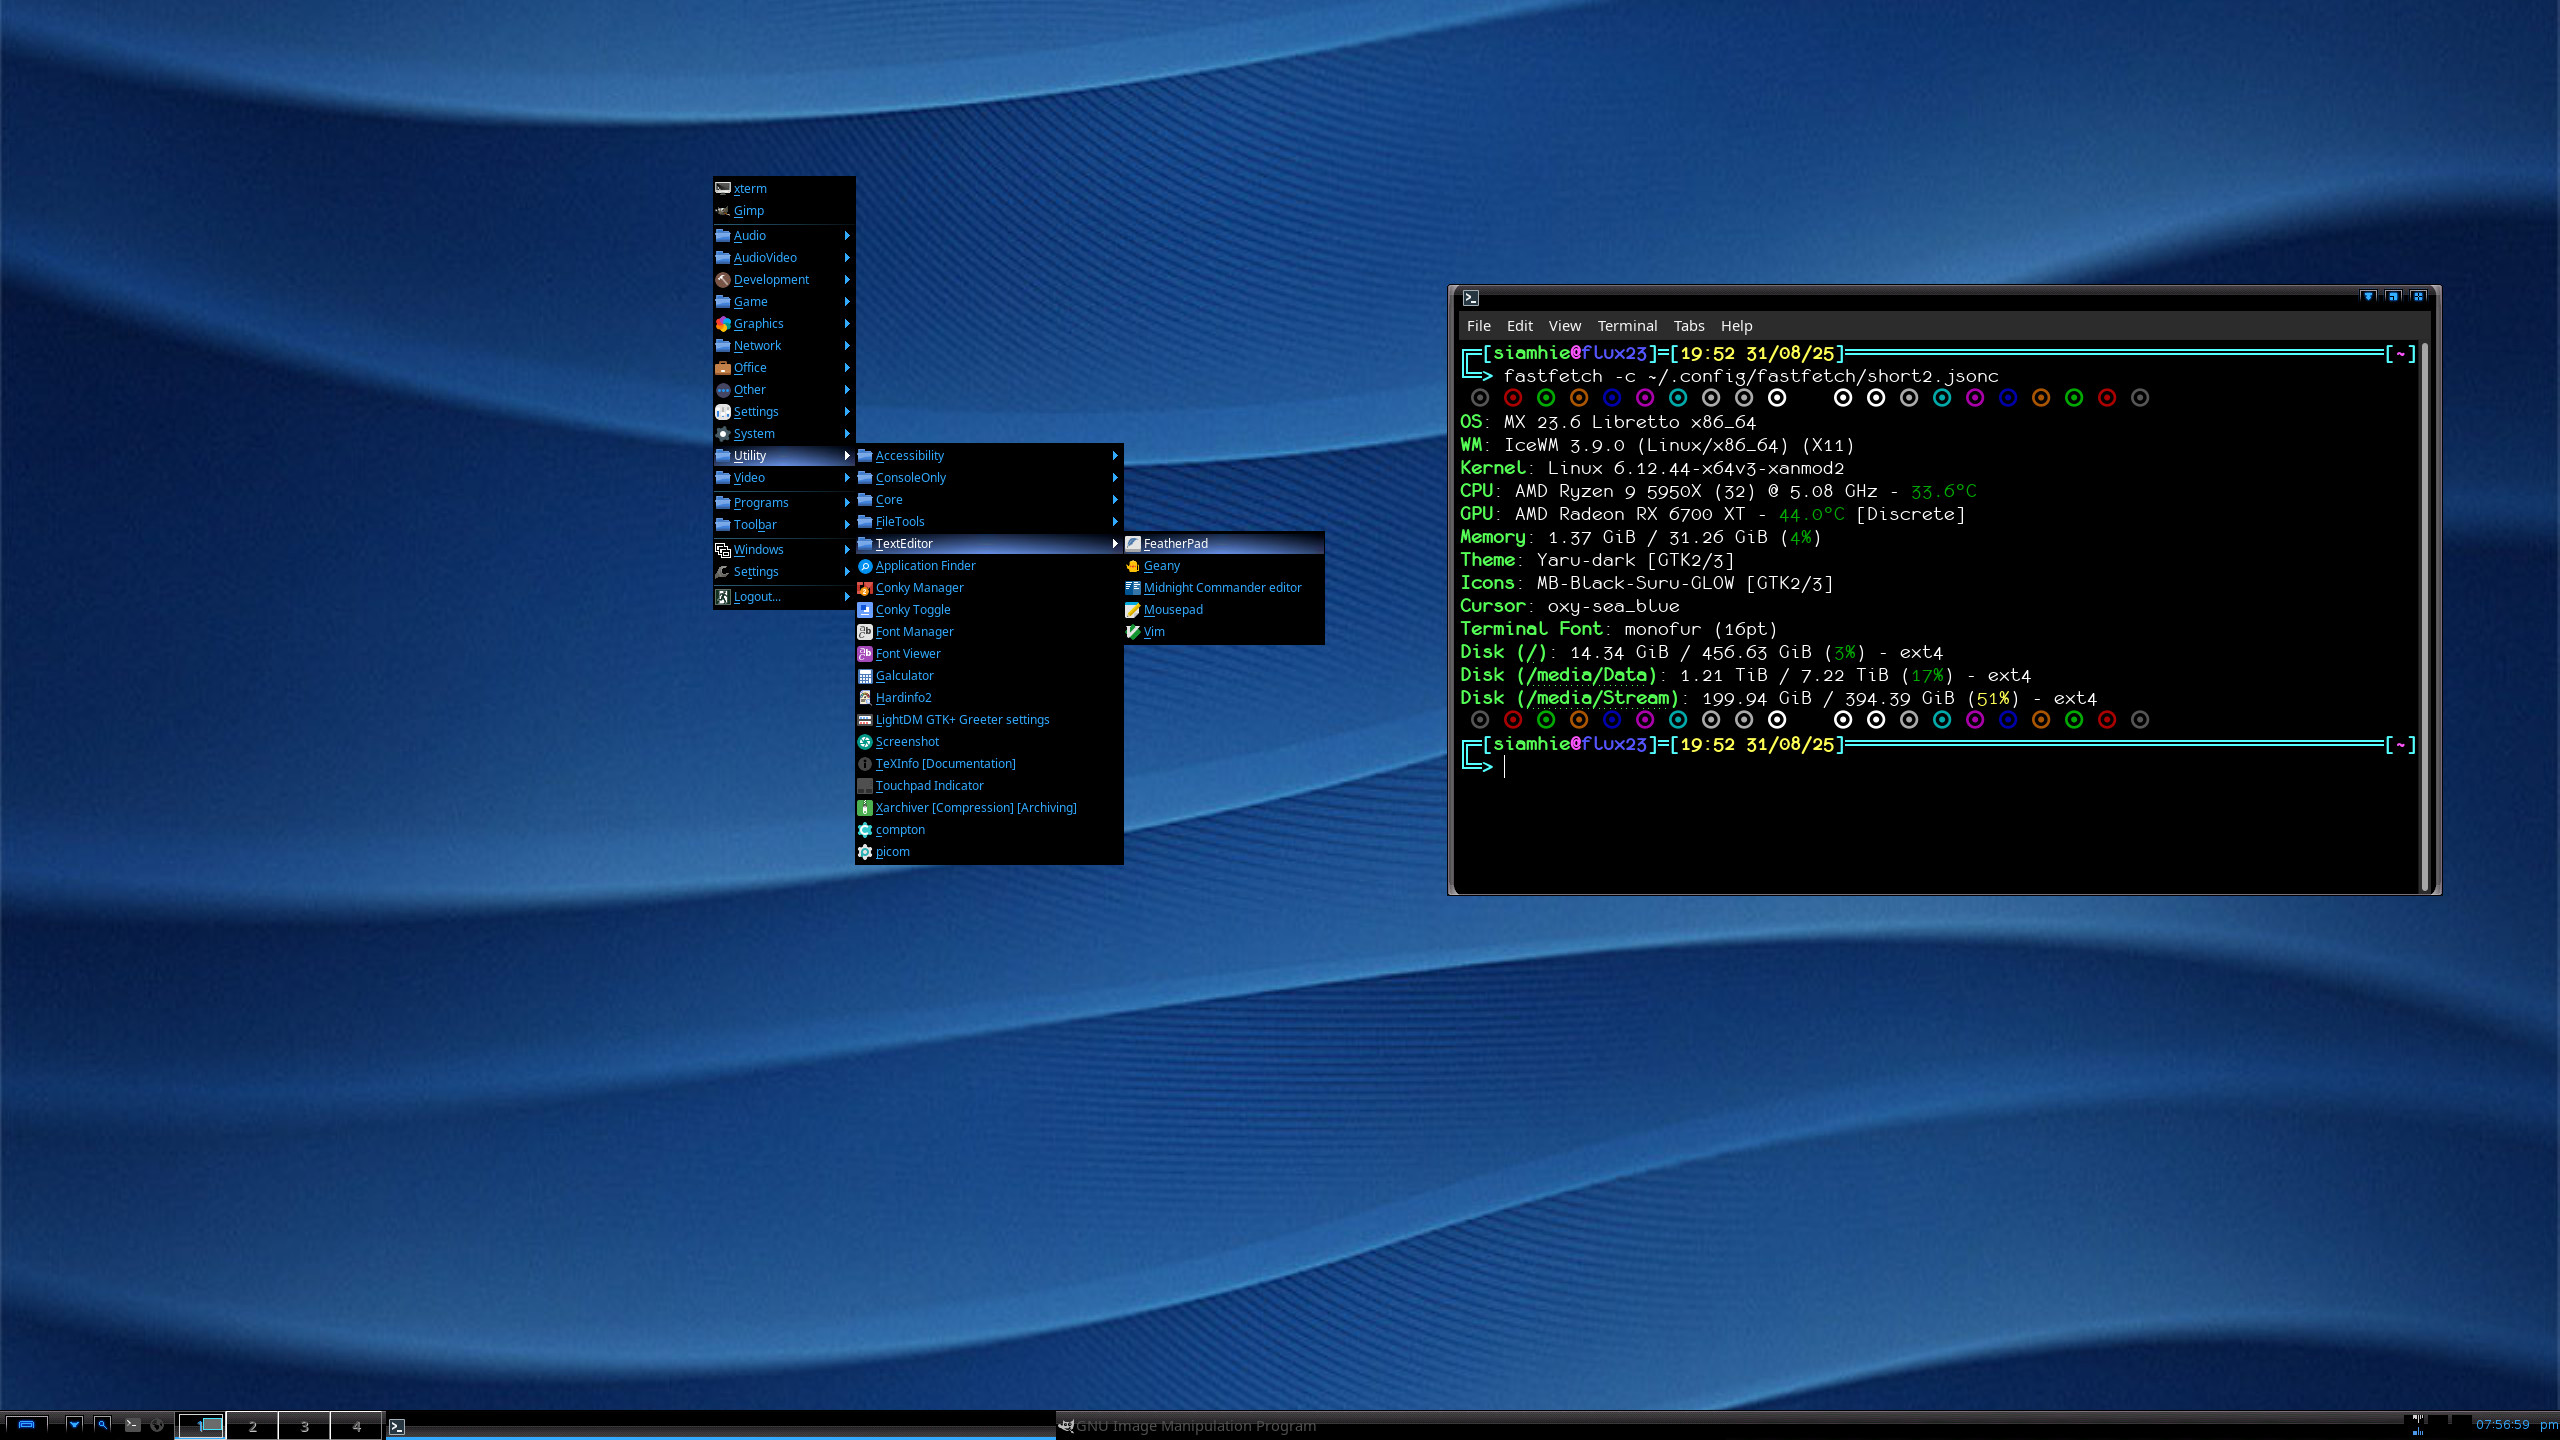Expand the Office submenu
Image resolution: width=2560 pixels, height=1440 pixels.
pyautogui.click(x=784, y=368)
